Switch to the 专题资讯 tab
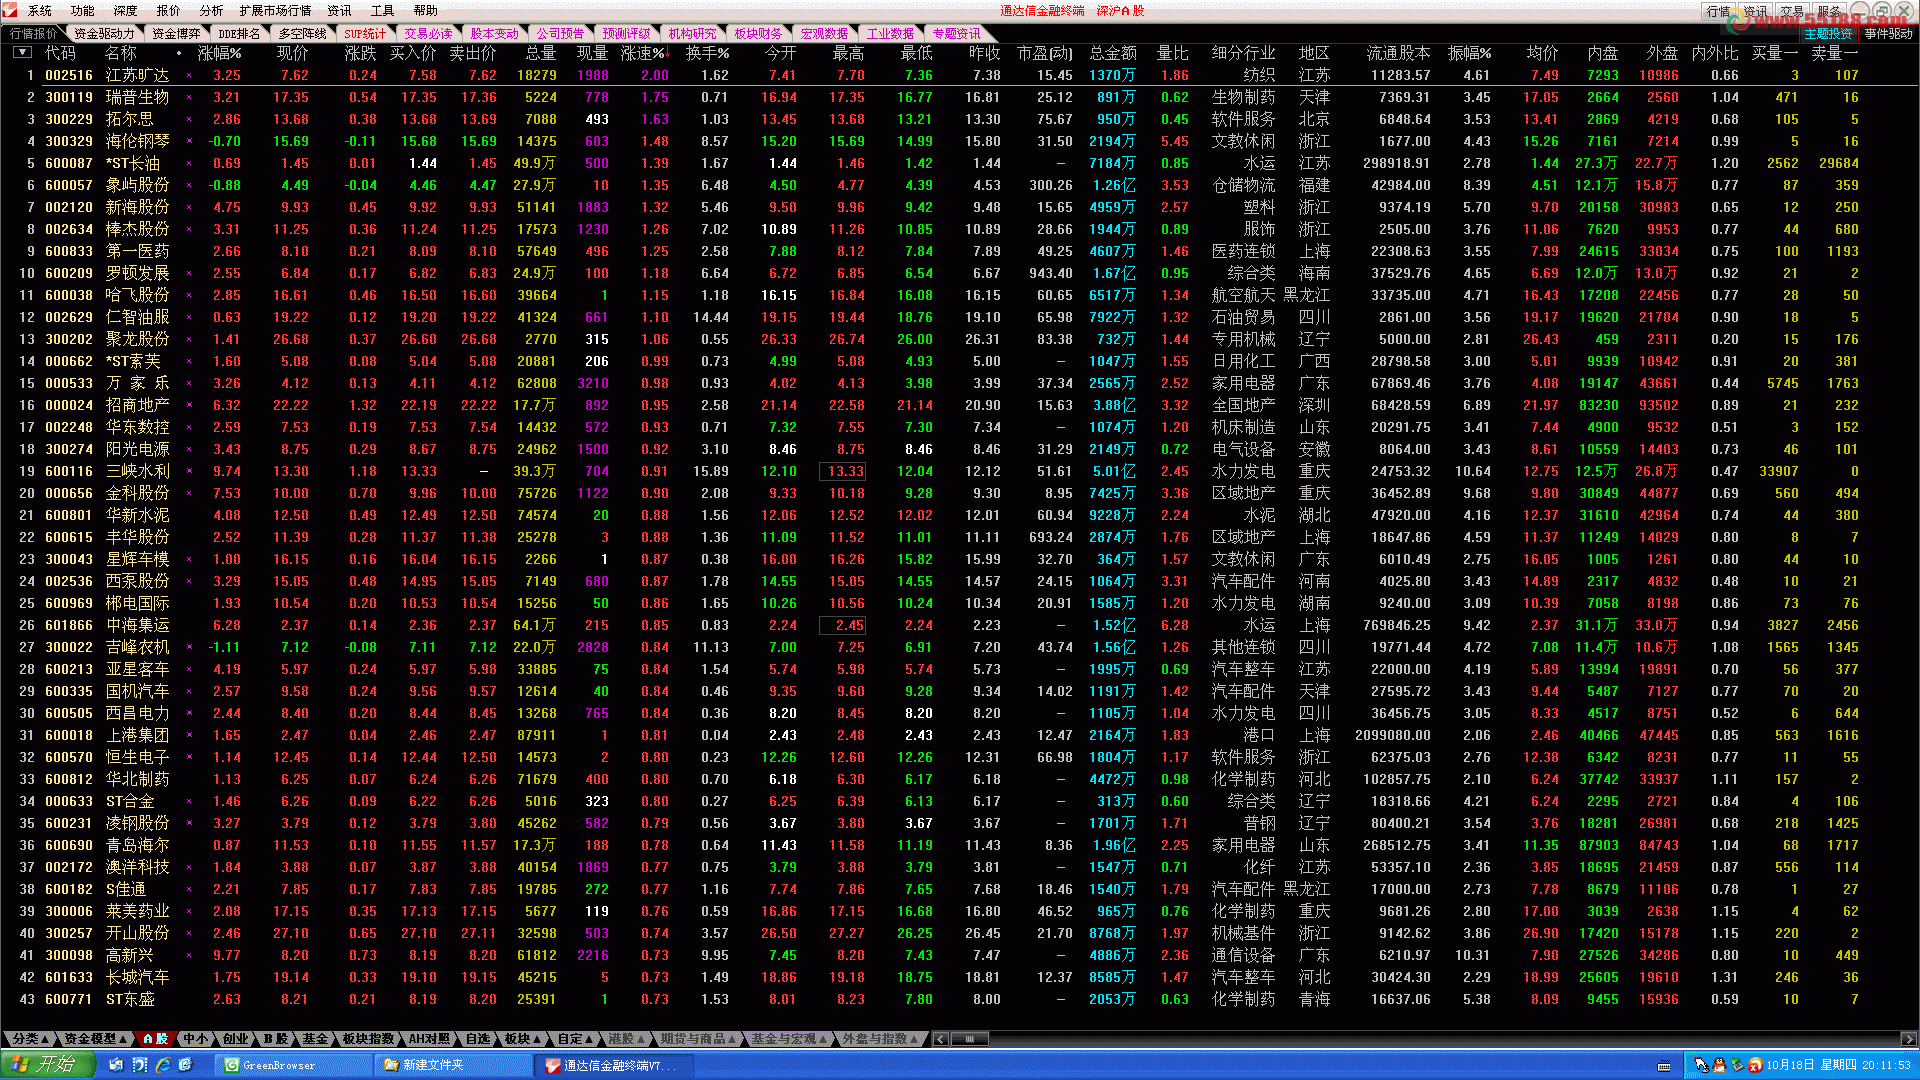Viewport: 1920px width, 1080px height. 956,34
